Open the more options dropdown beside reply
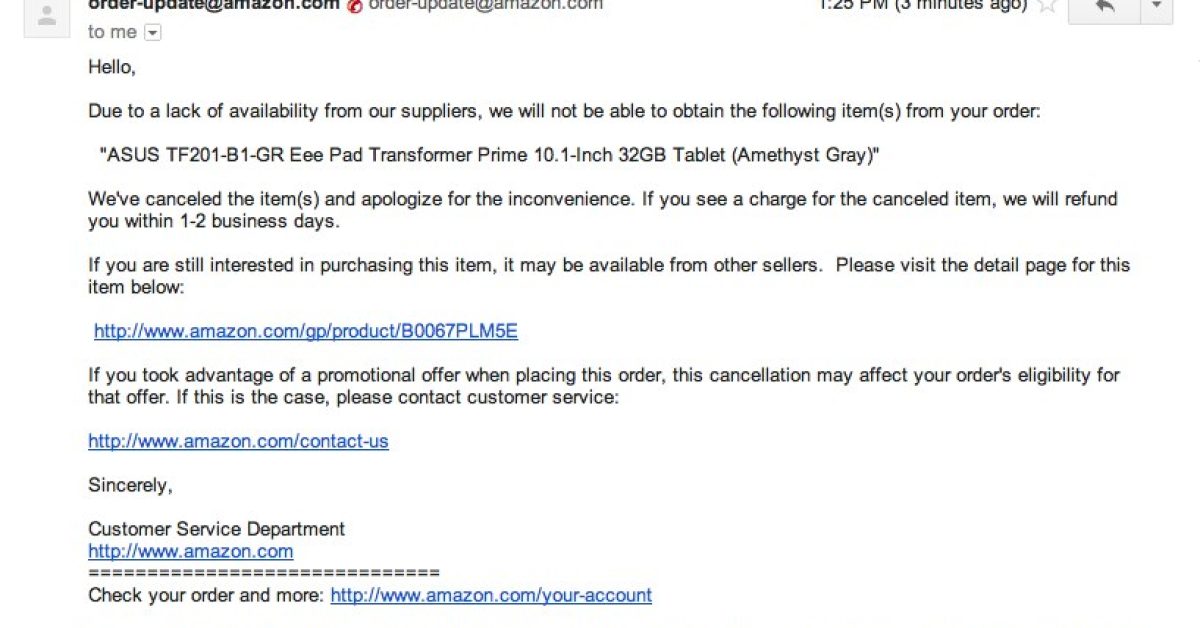 [1157, 8]
